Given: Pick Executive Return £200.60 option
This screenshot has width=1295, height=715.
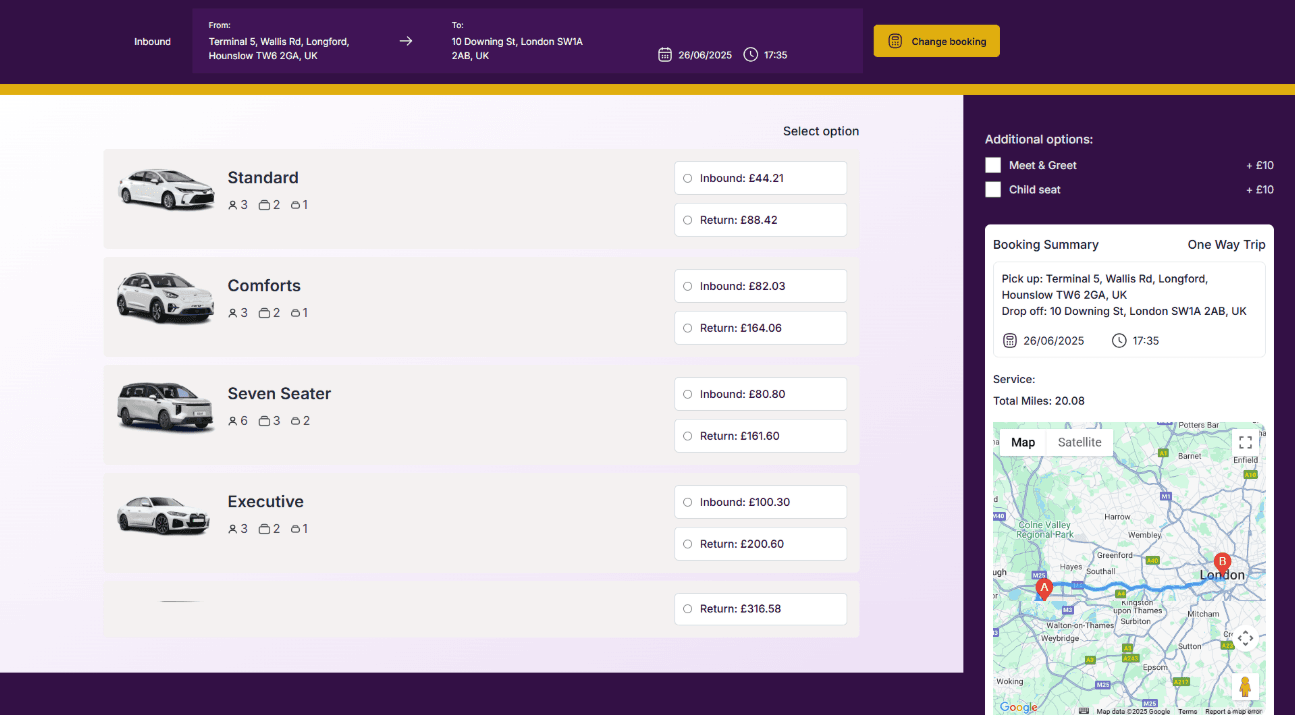Looking at the screenshot, I should click(687, 544).
